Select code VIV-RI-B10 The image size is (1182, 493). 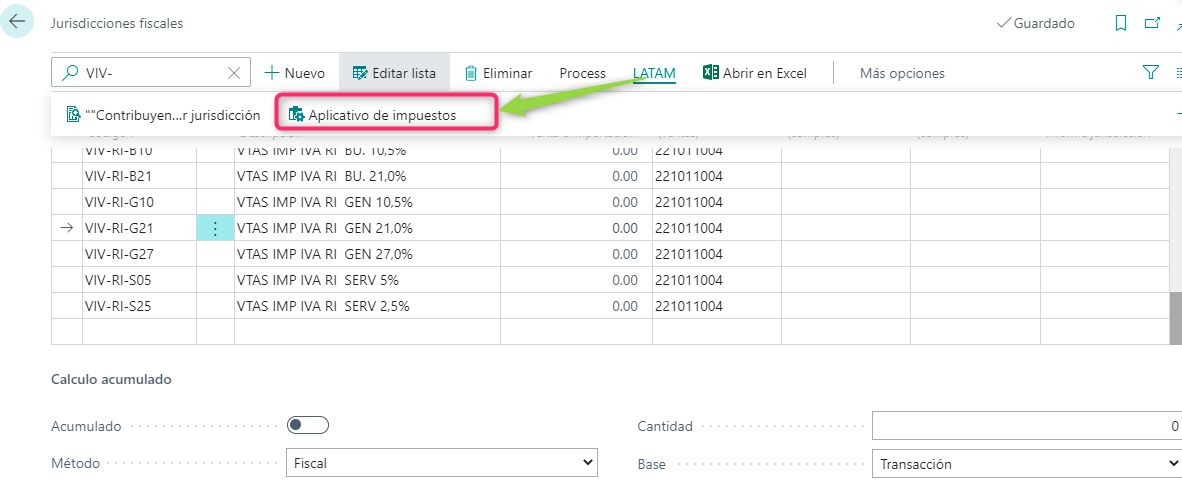point(120,151)
